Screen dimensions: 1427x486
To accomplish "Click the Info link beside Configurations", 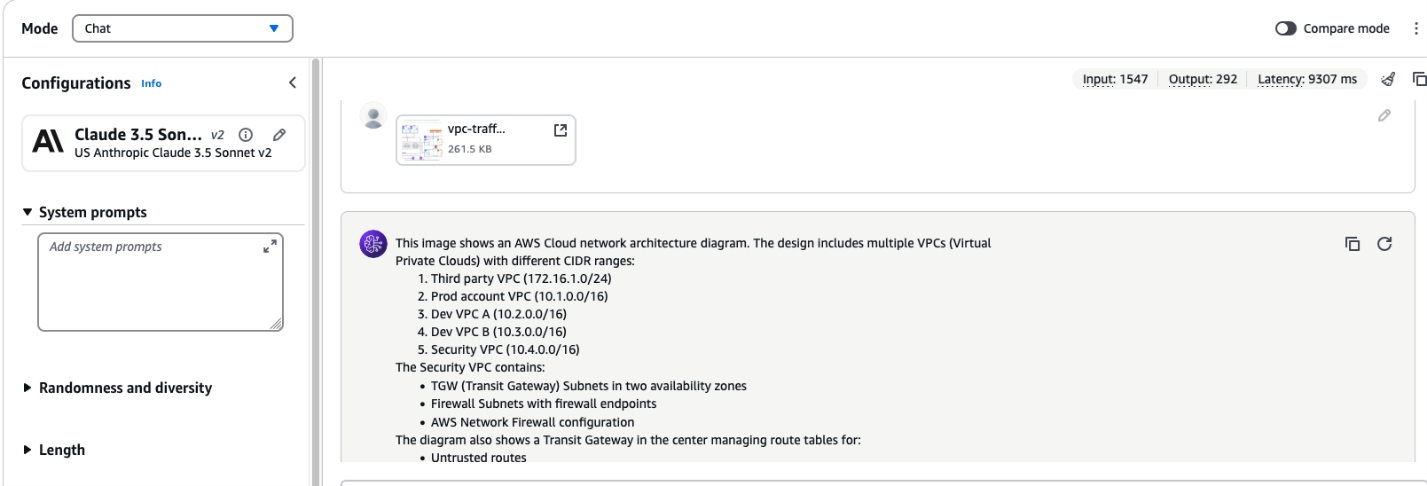I will [151, 83].
